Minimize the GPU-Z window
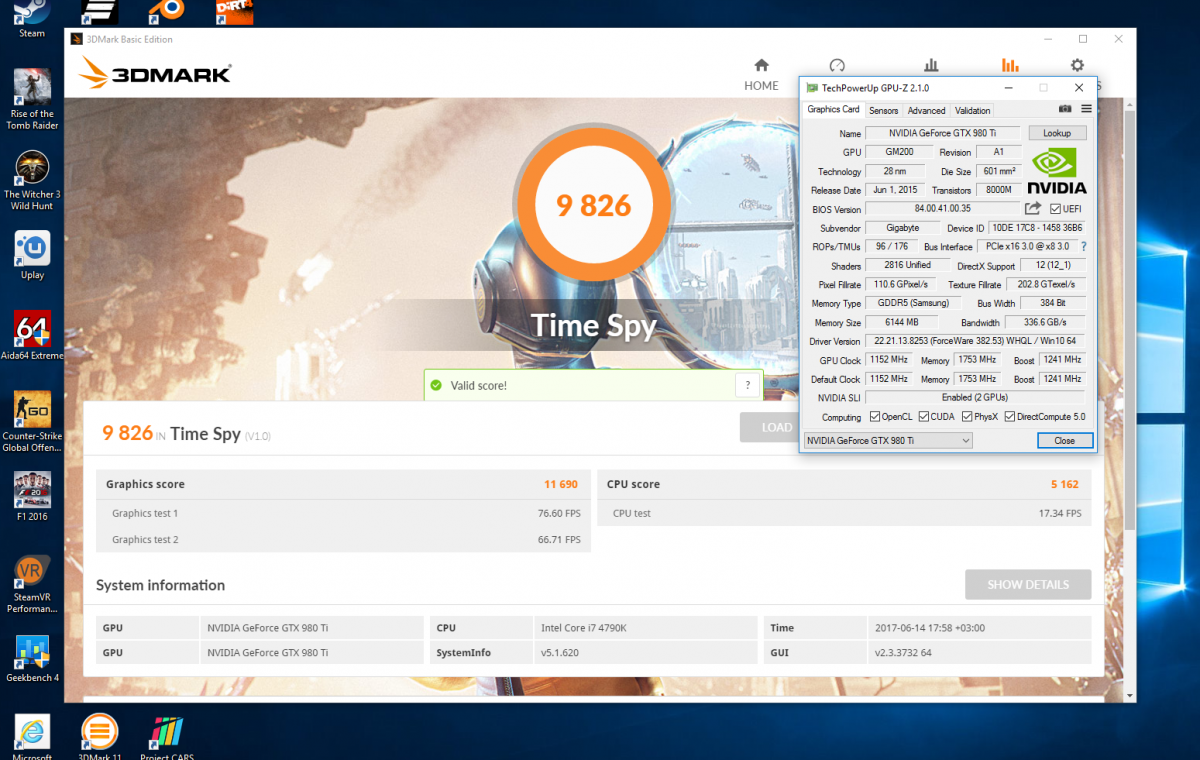The height and width of the screenshot is (760, 1200). 1008,88
